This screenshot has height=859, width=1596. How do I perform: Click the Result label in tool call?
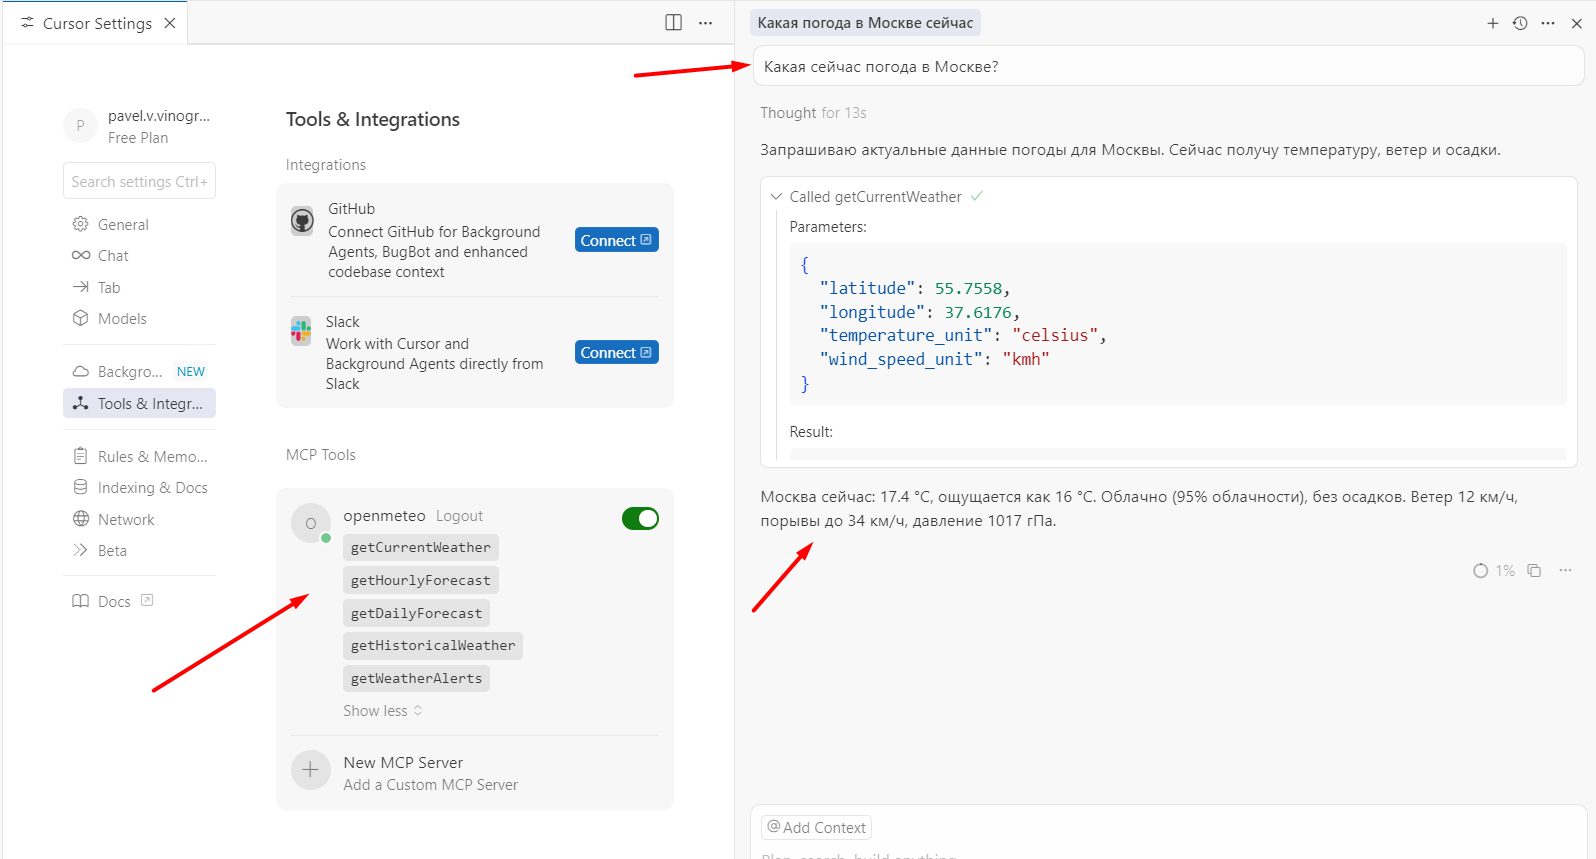tap(811, 432)
